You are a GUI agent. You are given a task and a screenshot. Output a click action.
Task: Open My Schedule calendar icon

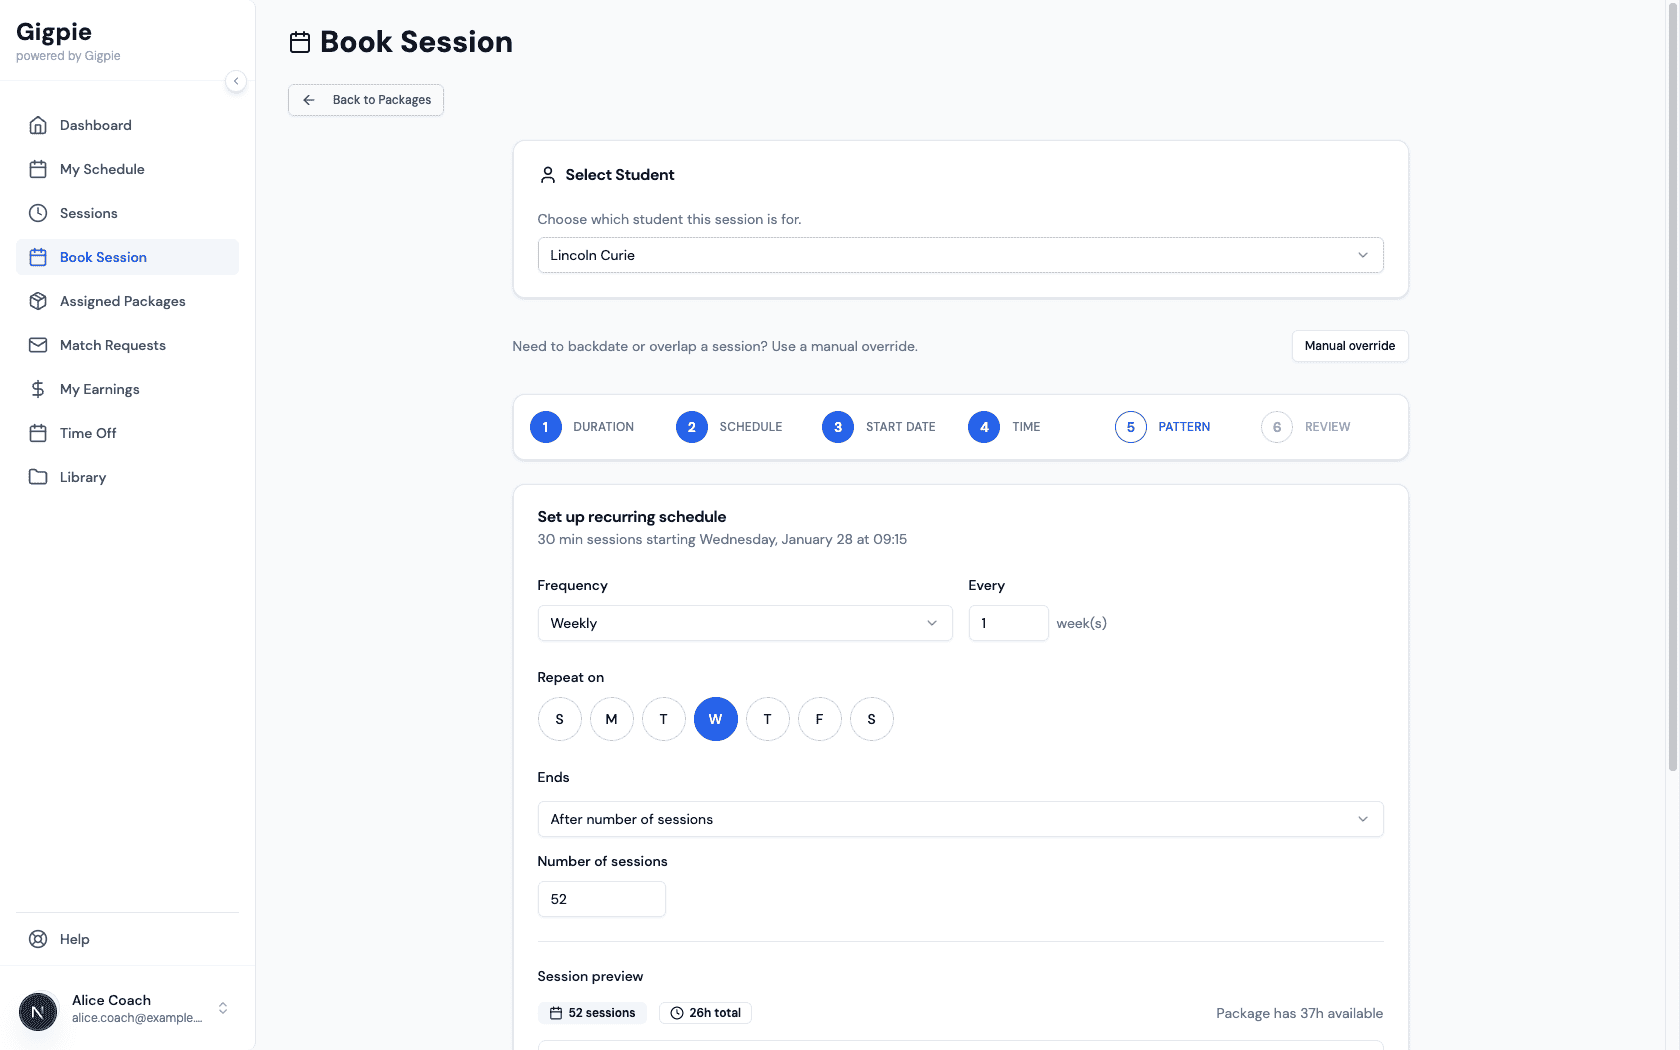click(x=38, y=169)
